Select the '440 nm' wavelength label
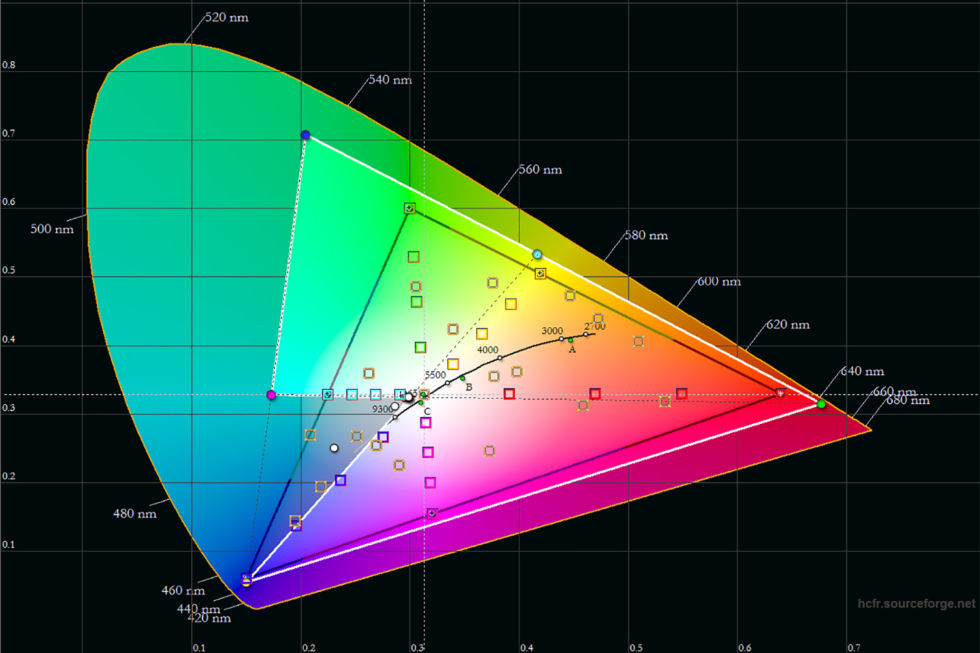The height and width of the screenshot is (653, 980). (198, 608)
